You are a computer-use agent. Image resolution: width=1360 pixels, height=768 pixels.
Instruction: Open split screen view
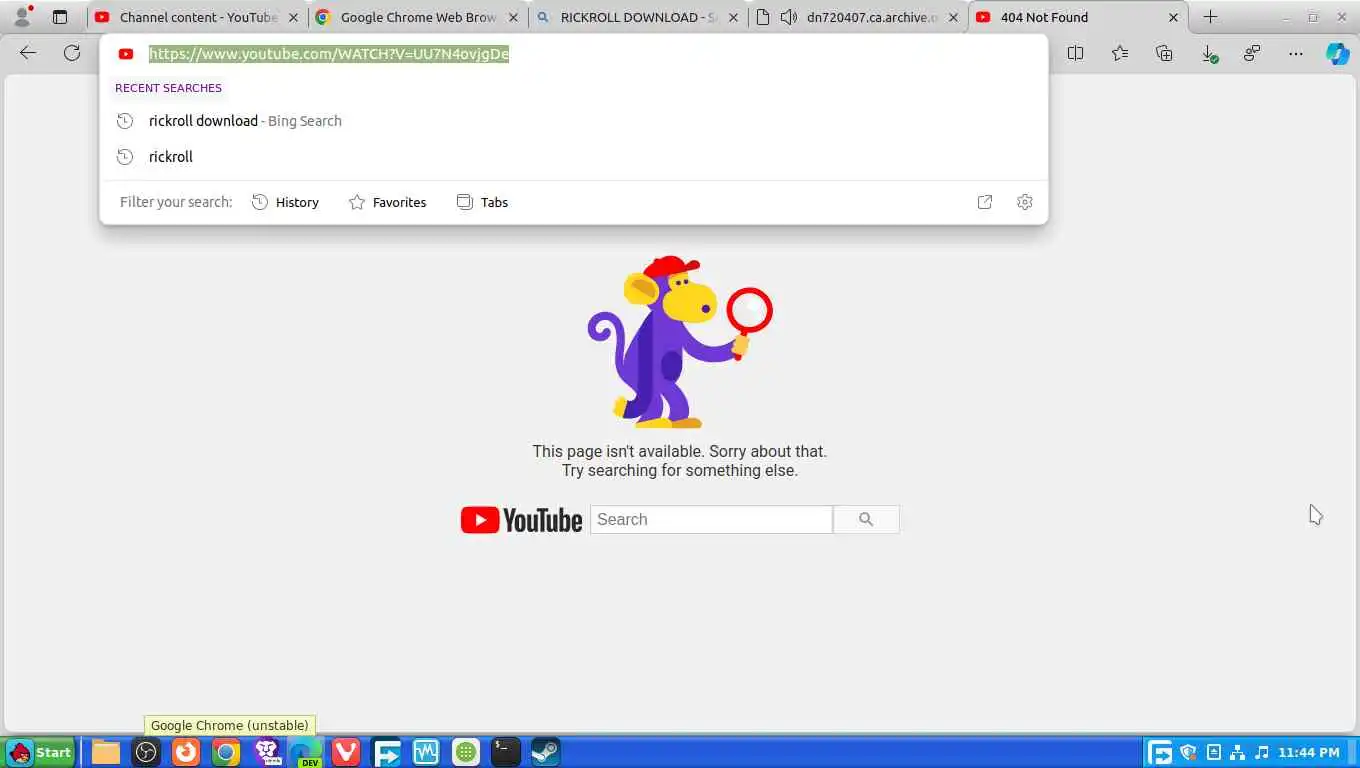click(1075, 53)
